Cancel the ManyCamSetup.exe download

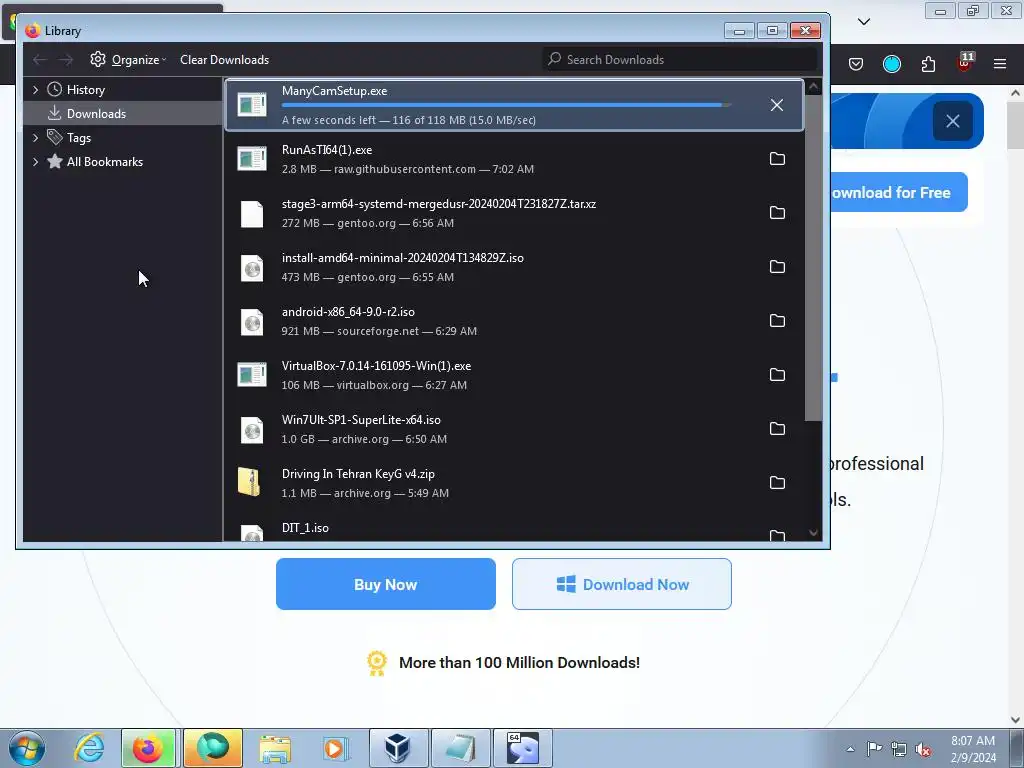(x=776, y=105)
